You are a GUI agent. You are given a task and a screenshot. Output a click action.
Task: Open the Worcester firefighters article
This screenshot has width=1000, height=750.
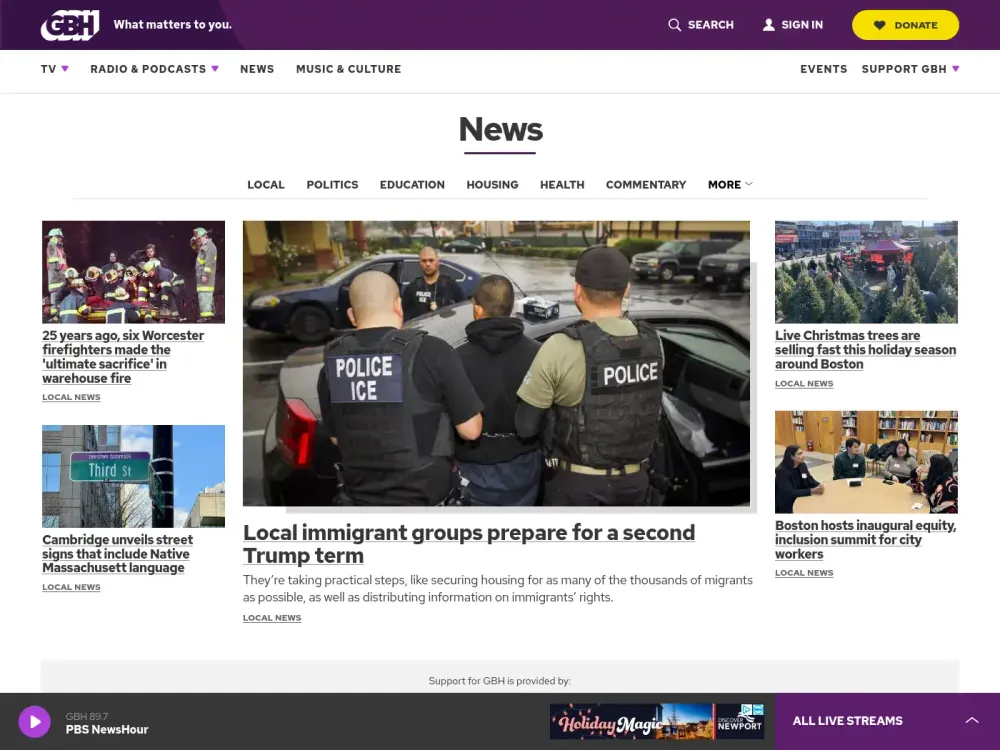(x=123, y=357)
